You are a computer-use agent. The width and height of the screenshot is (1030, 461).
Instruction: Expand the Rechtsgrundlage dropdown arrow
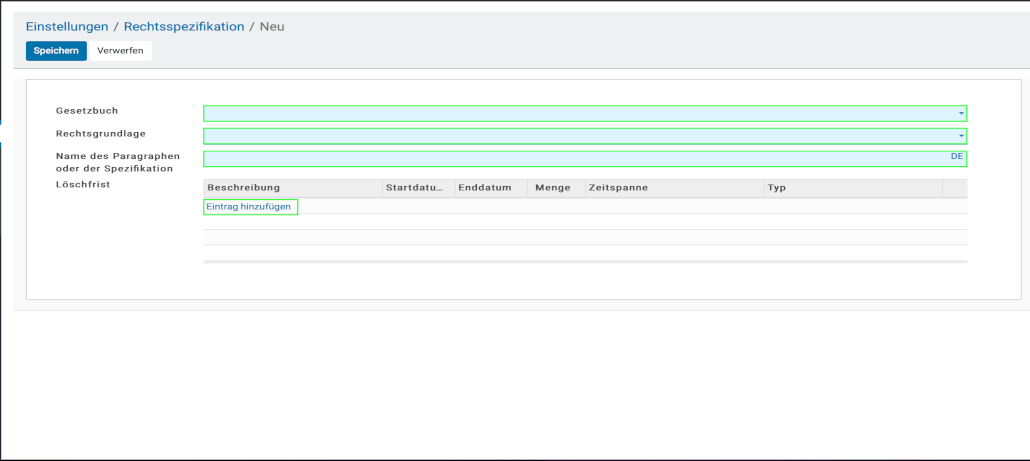pos(961,136)
